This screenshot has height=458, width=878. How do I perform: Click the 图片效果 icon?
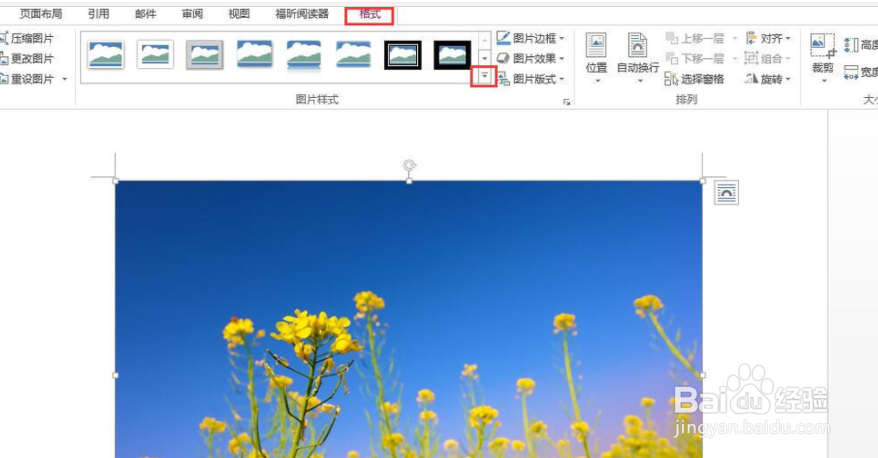click(x=503, y=58)
